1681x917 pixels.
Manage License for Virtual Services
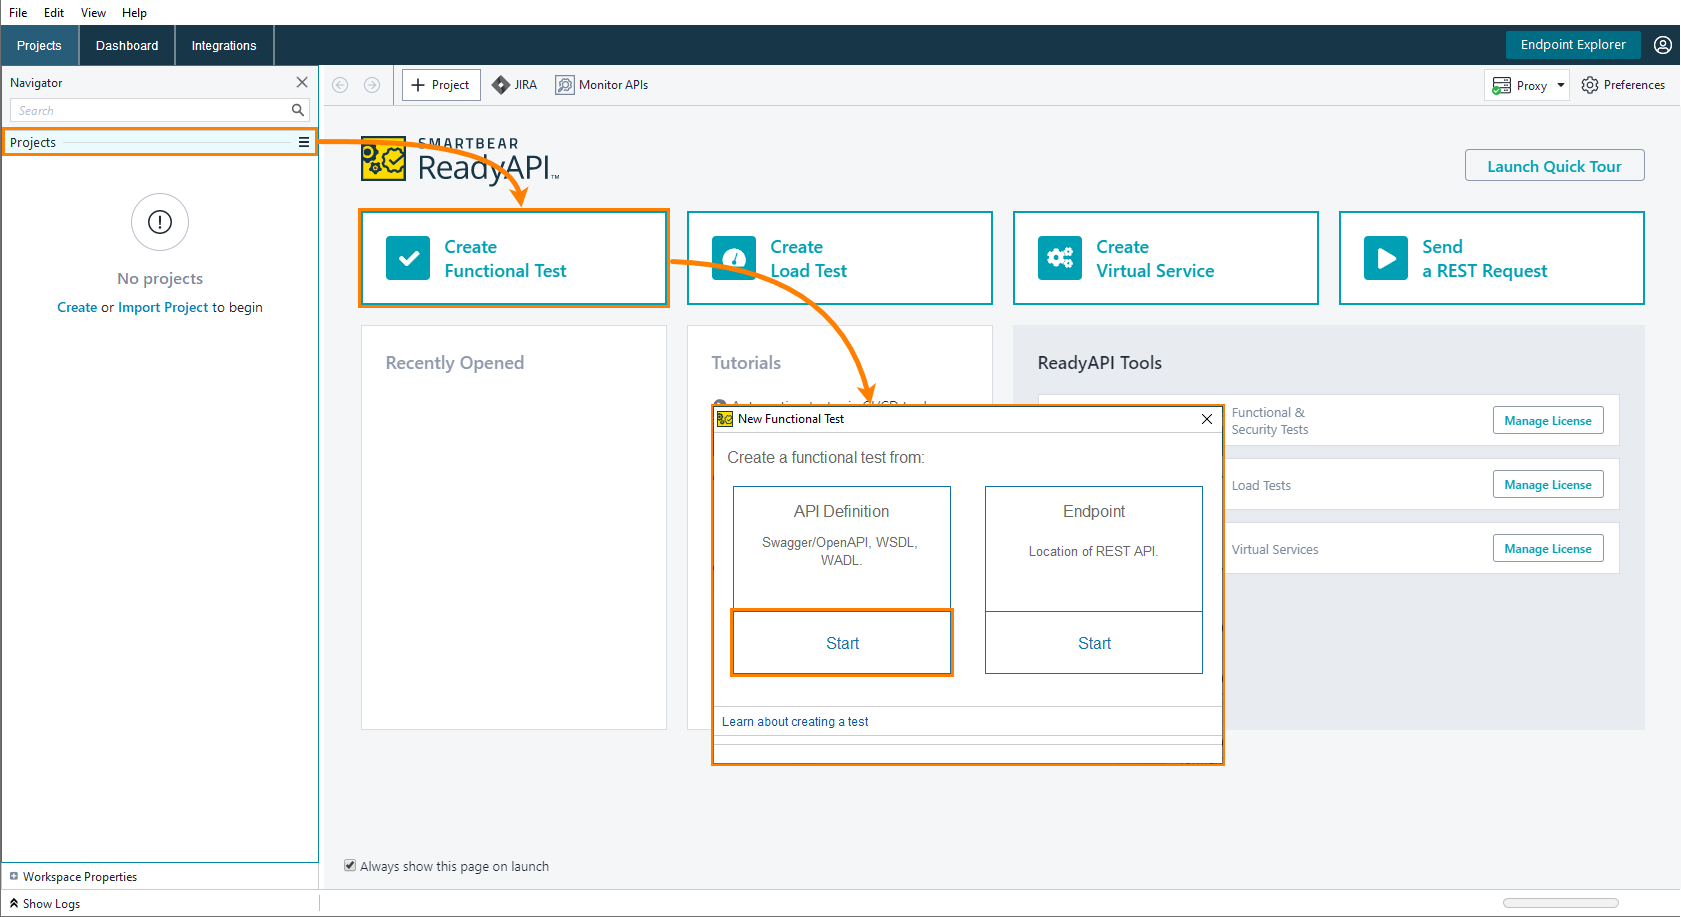1548,549
